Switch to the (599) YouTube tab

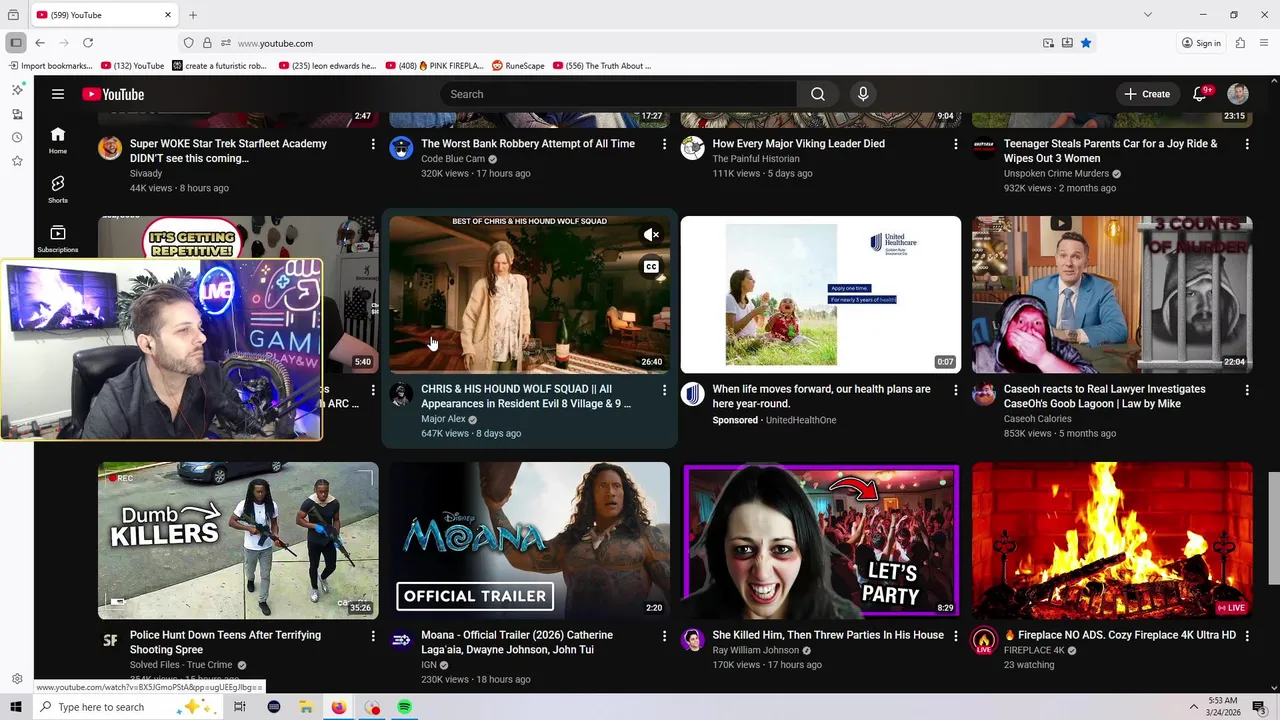[x=104, y=15]
